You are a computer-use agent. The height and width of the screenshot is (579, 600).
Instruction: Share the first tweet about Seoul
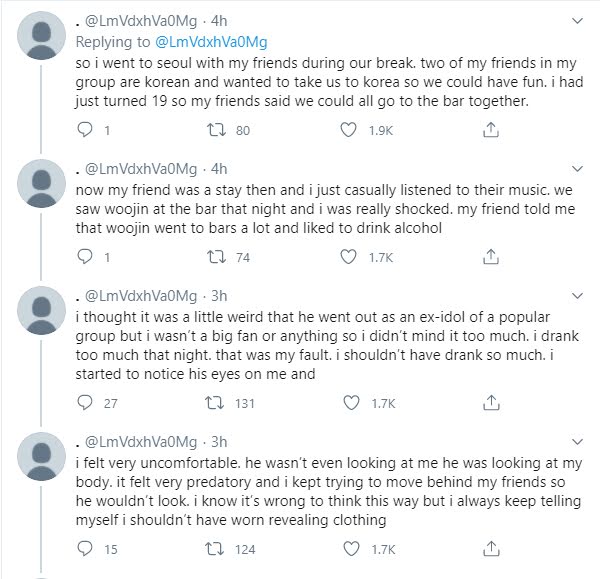pos(491,130)
